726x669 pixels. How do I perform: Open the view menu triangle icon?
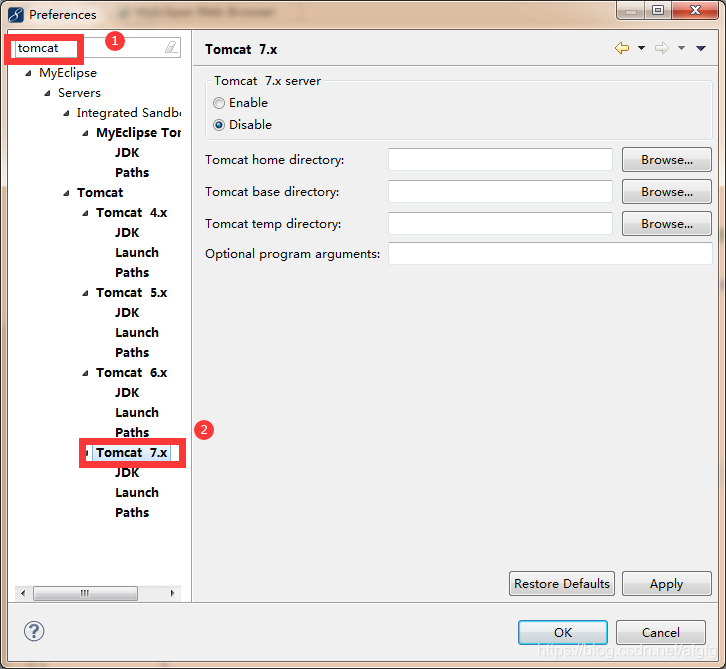click(701, 48)
